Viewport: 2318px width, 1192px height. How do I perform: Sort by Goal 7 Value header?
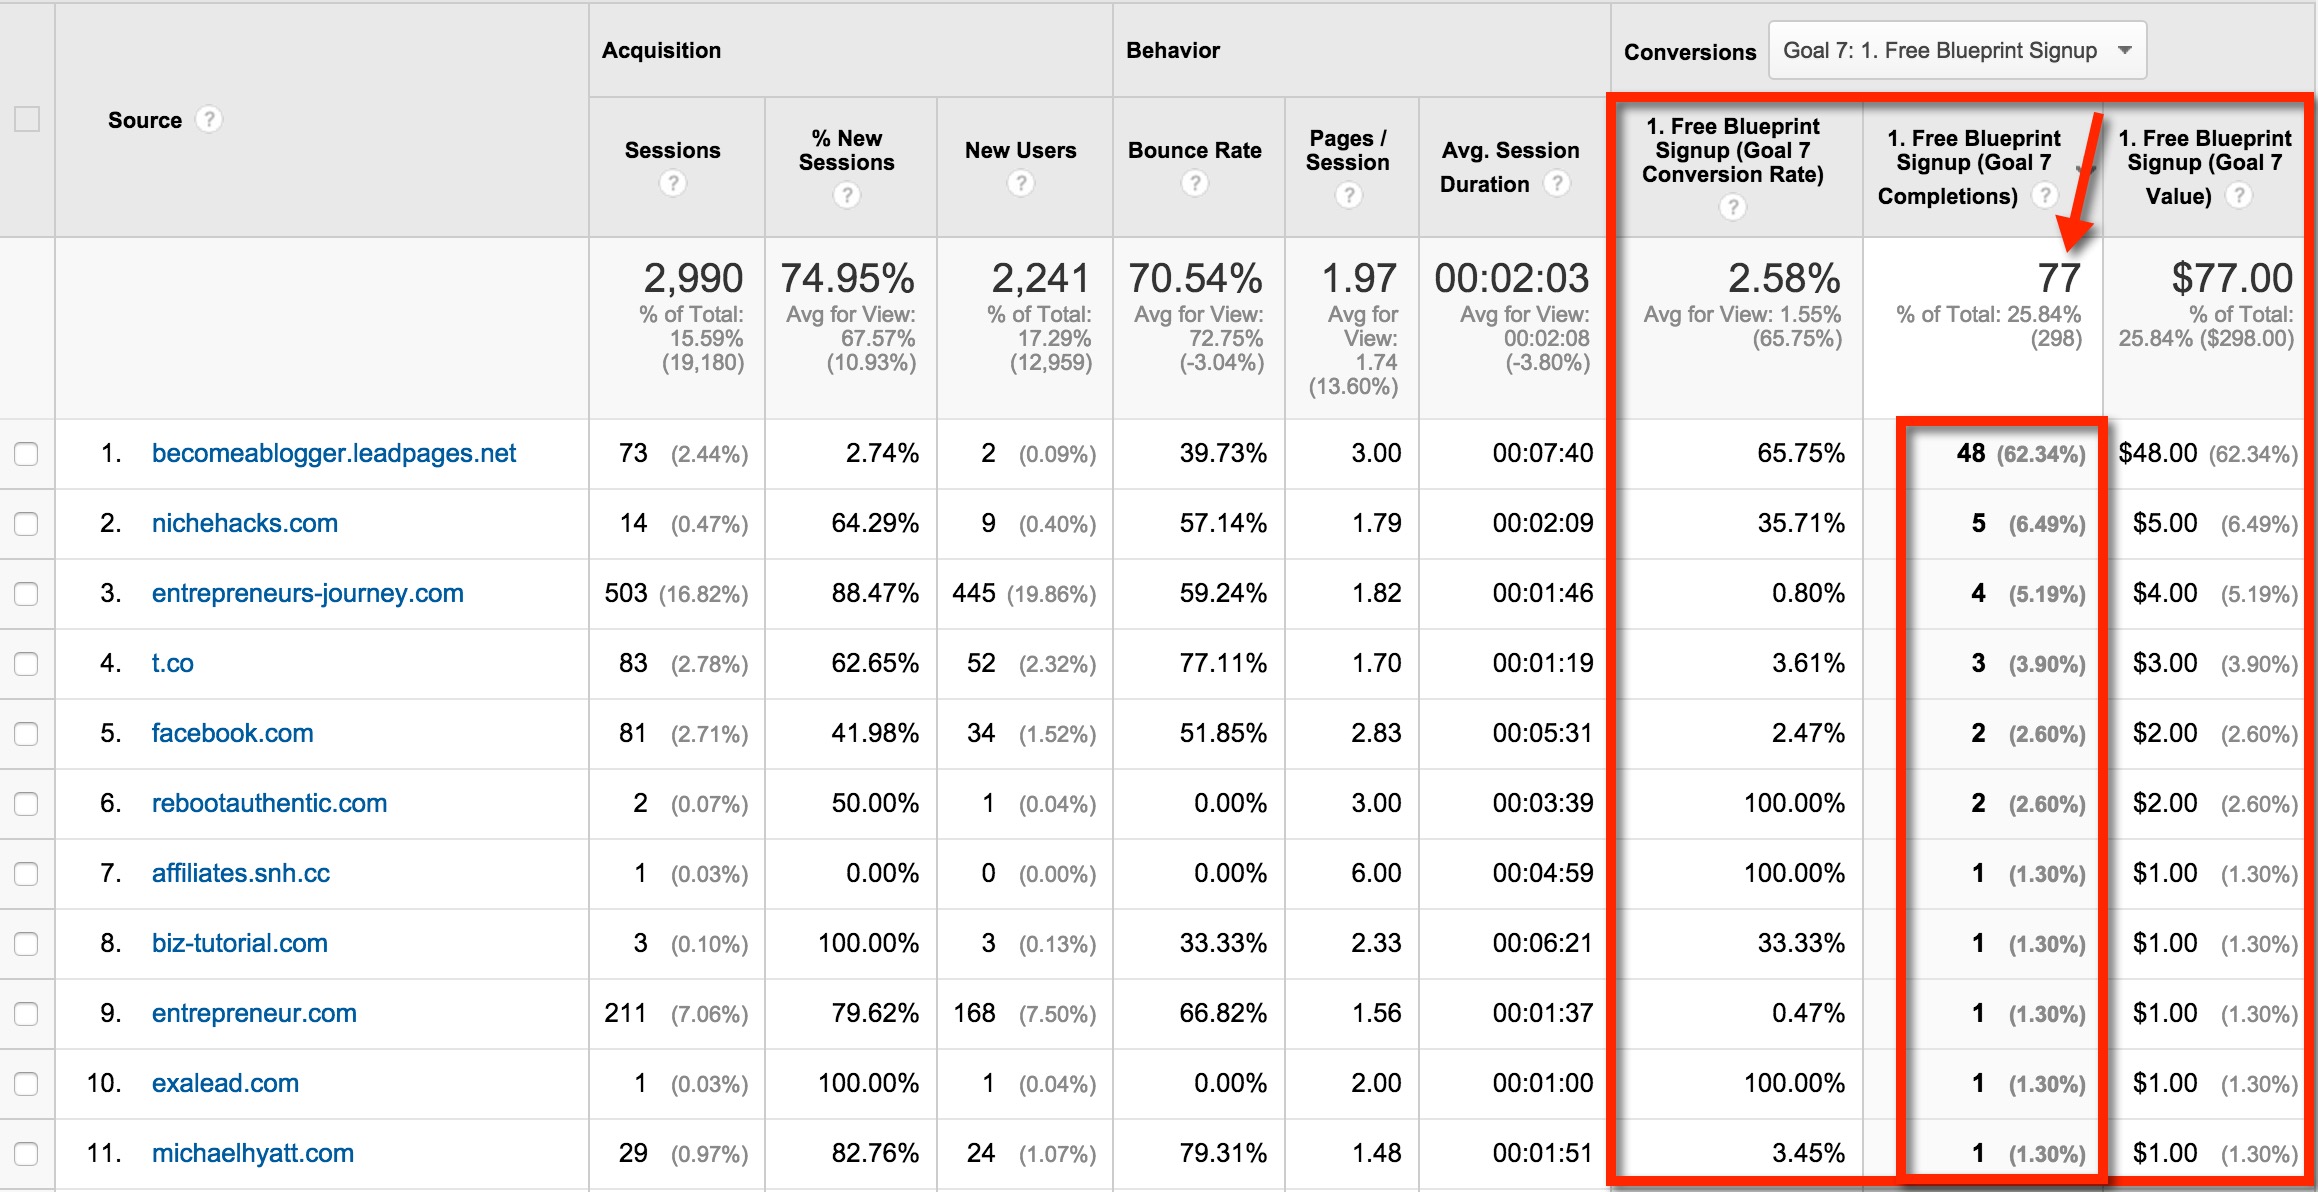[2204, 166]
